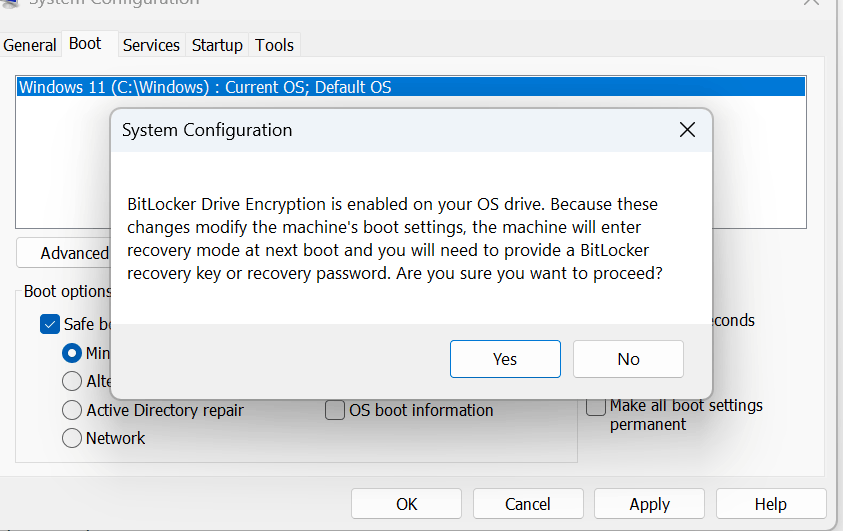Viewport: 843px width, 531px height.
Task: Open Help for System Configuration
Action: [x=771, y=504]
